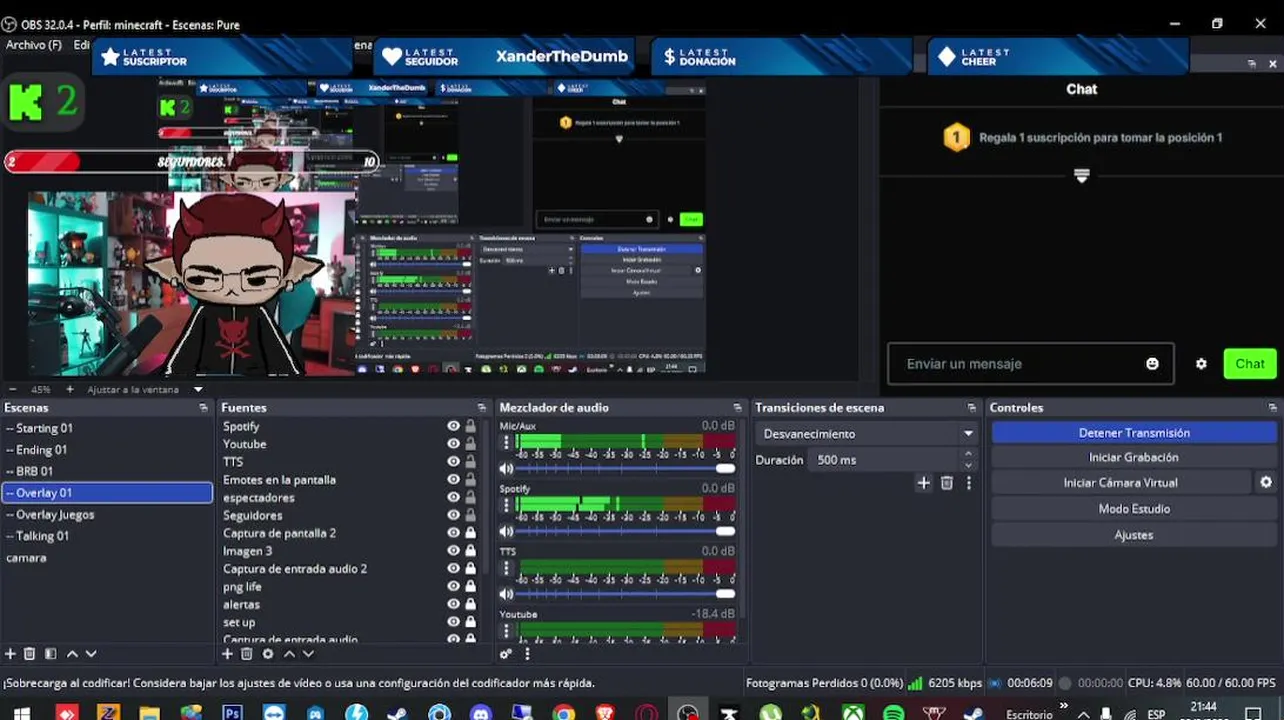The image size is (1284, 720).
Task: Expand chat leaderboard chevron below gift message
Action: coord(1081,175)
